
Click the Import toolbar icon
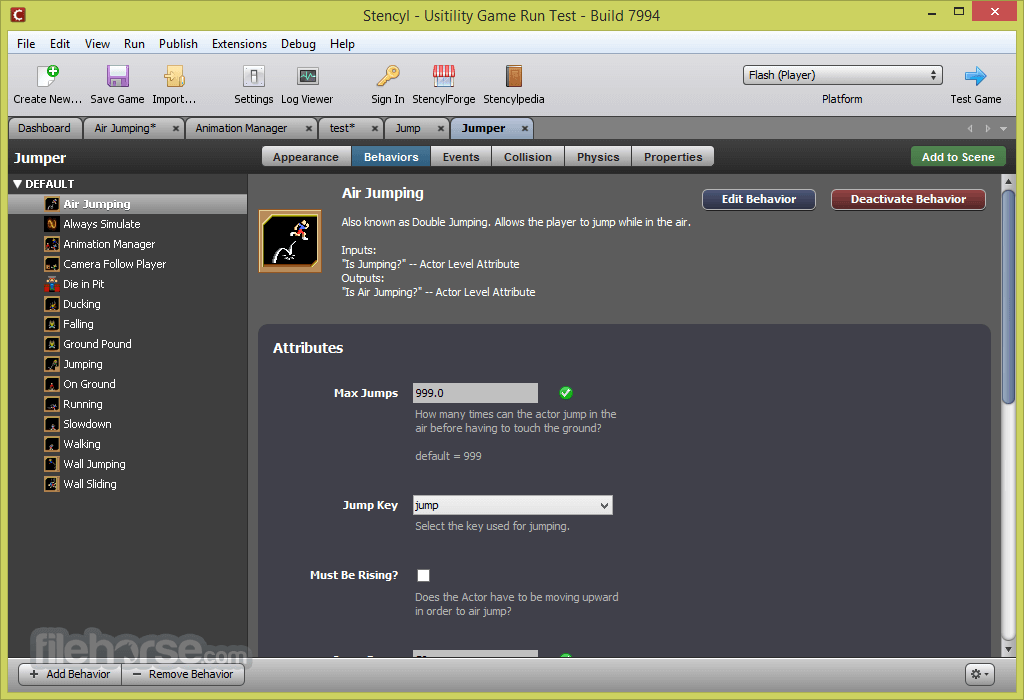(174, 76)
